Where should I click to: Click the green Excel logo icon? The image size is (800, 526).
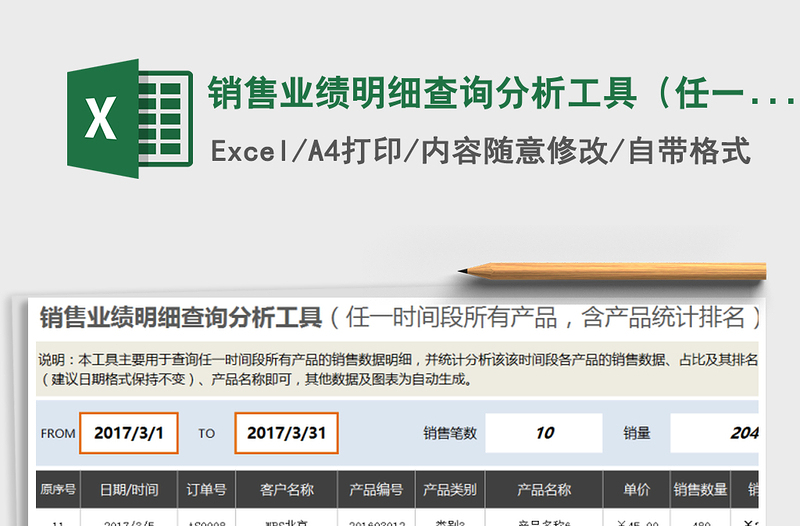pyautogui.click(x=130, y=118)
